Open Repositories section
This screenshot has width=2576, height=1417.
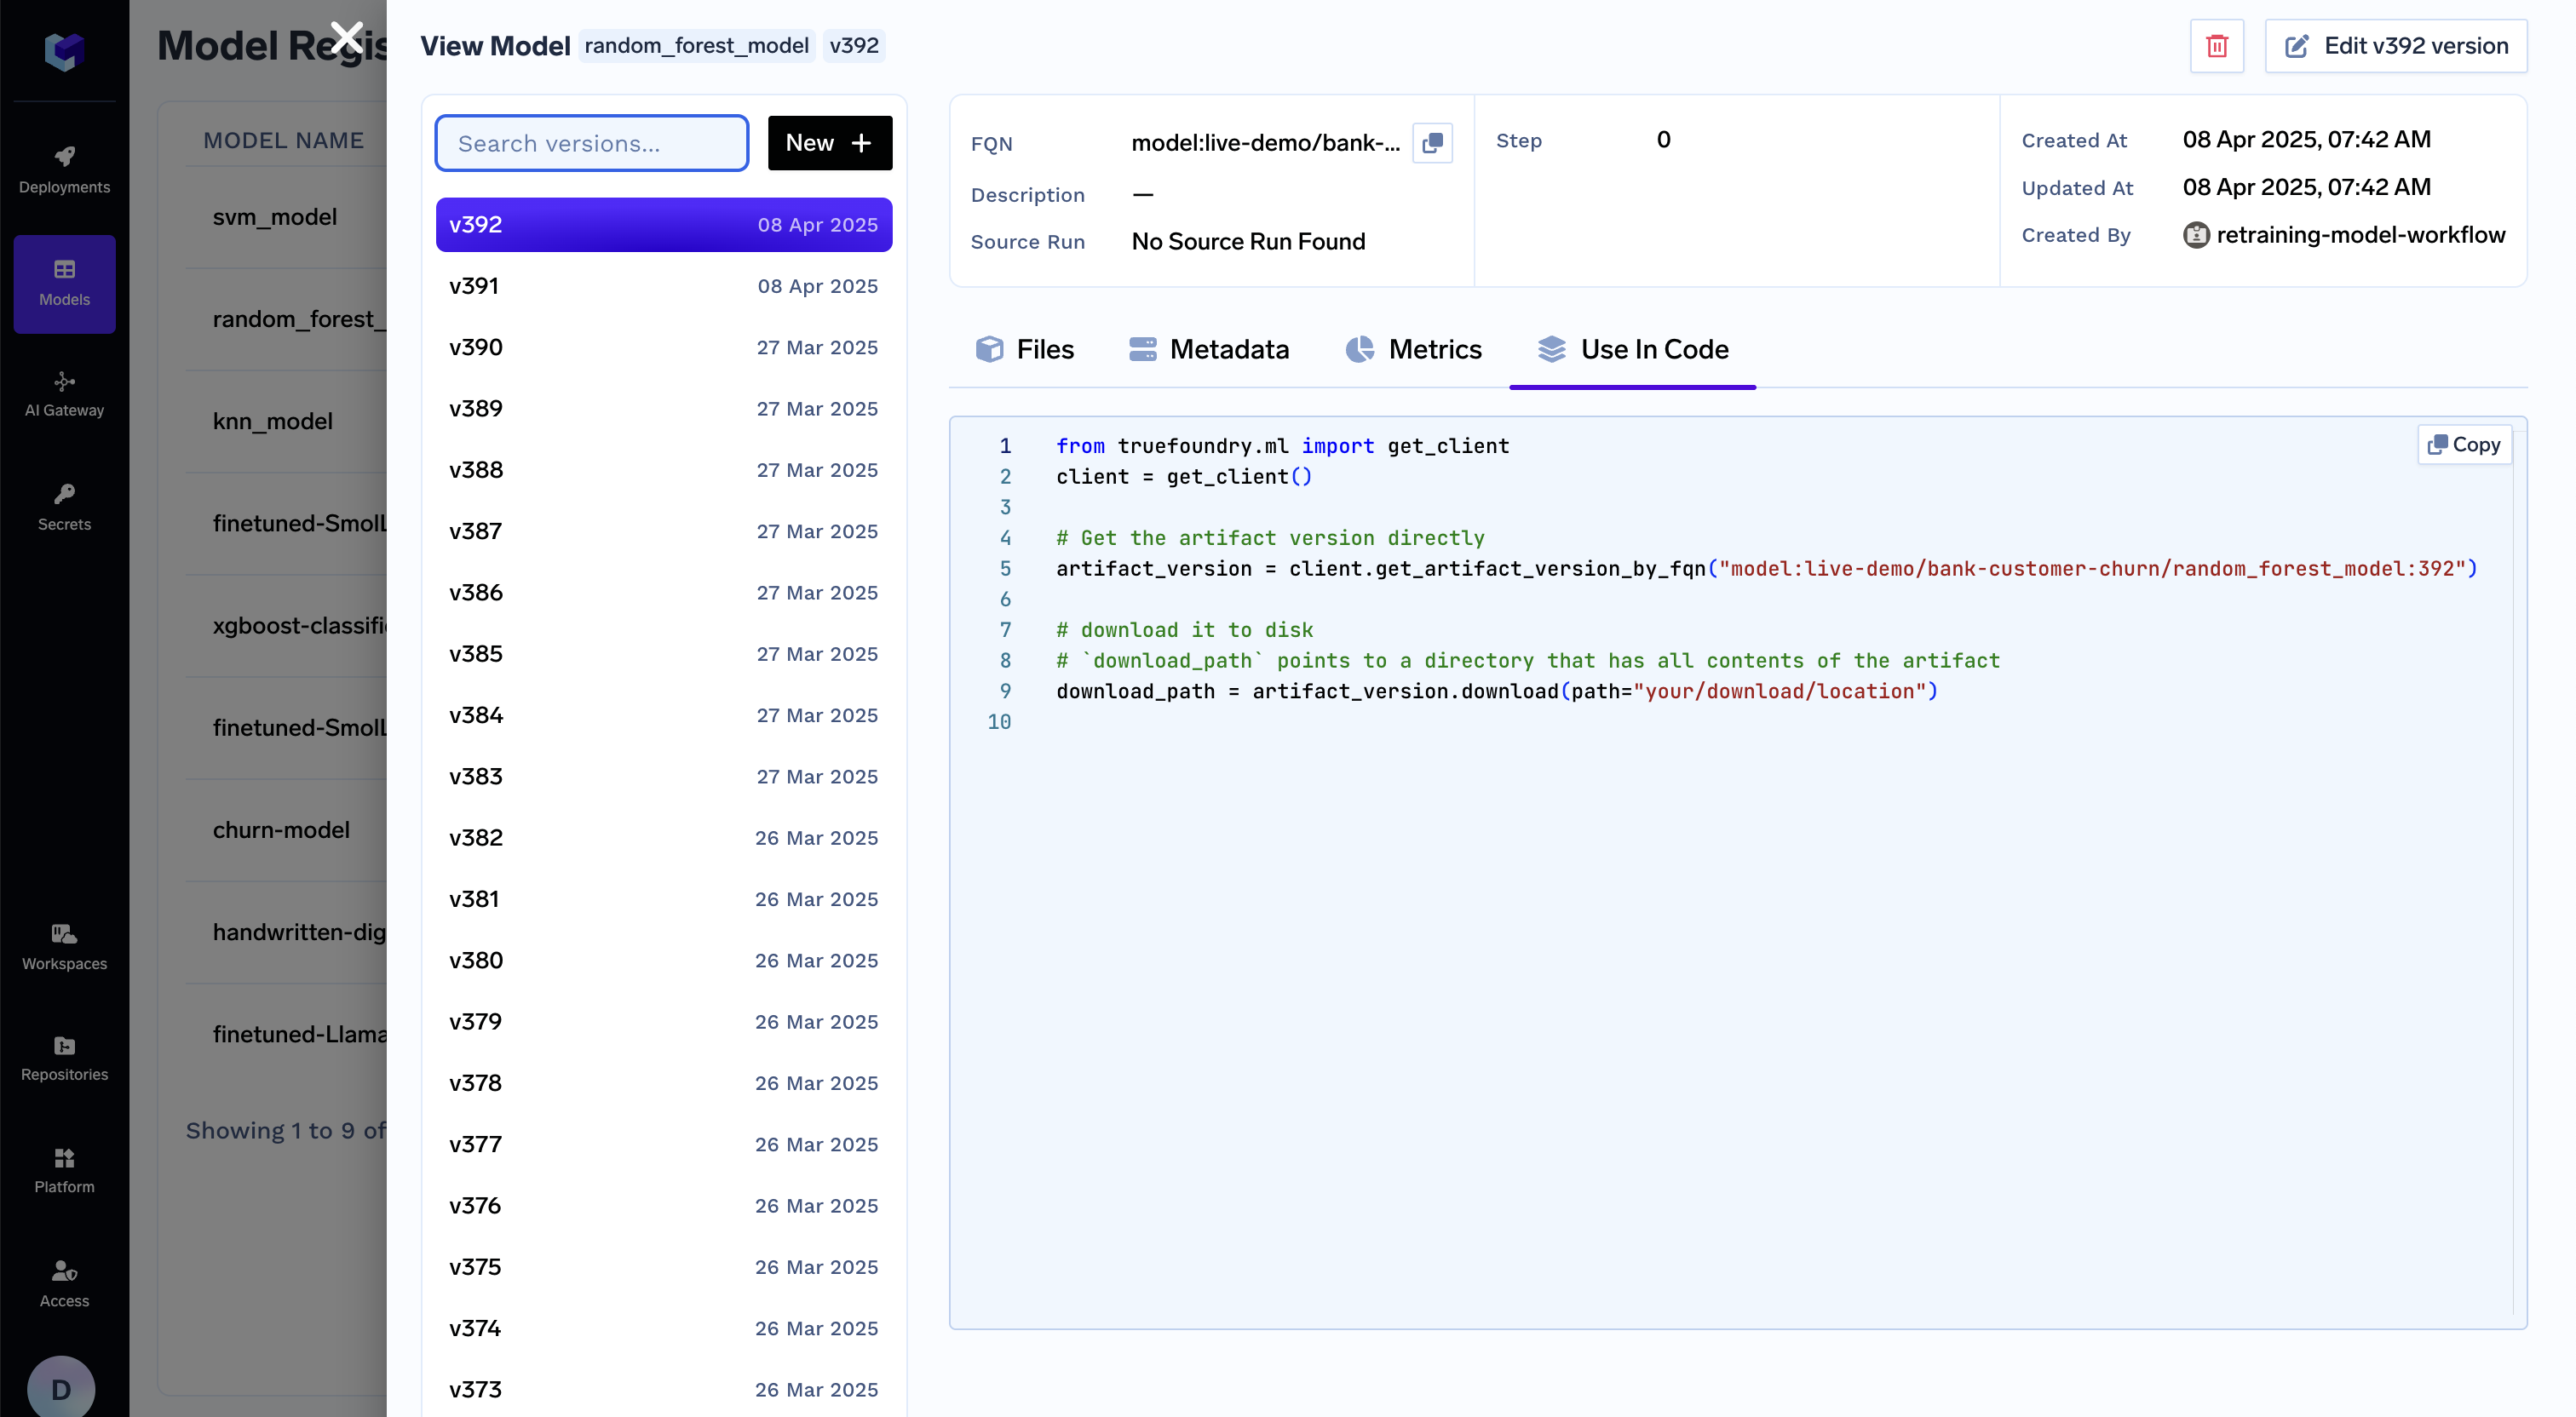pyautogui.click(x=64, y=1058)
